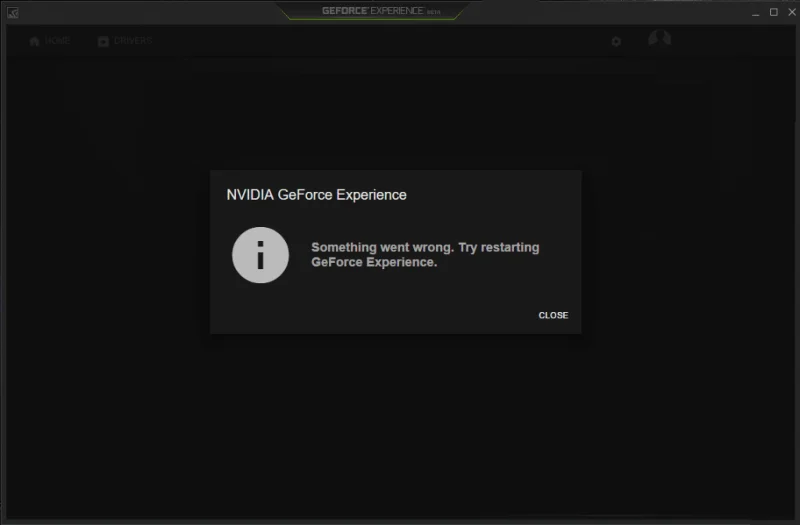Open settings via the gear icon

point(616,41)
